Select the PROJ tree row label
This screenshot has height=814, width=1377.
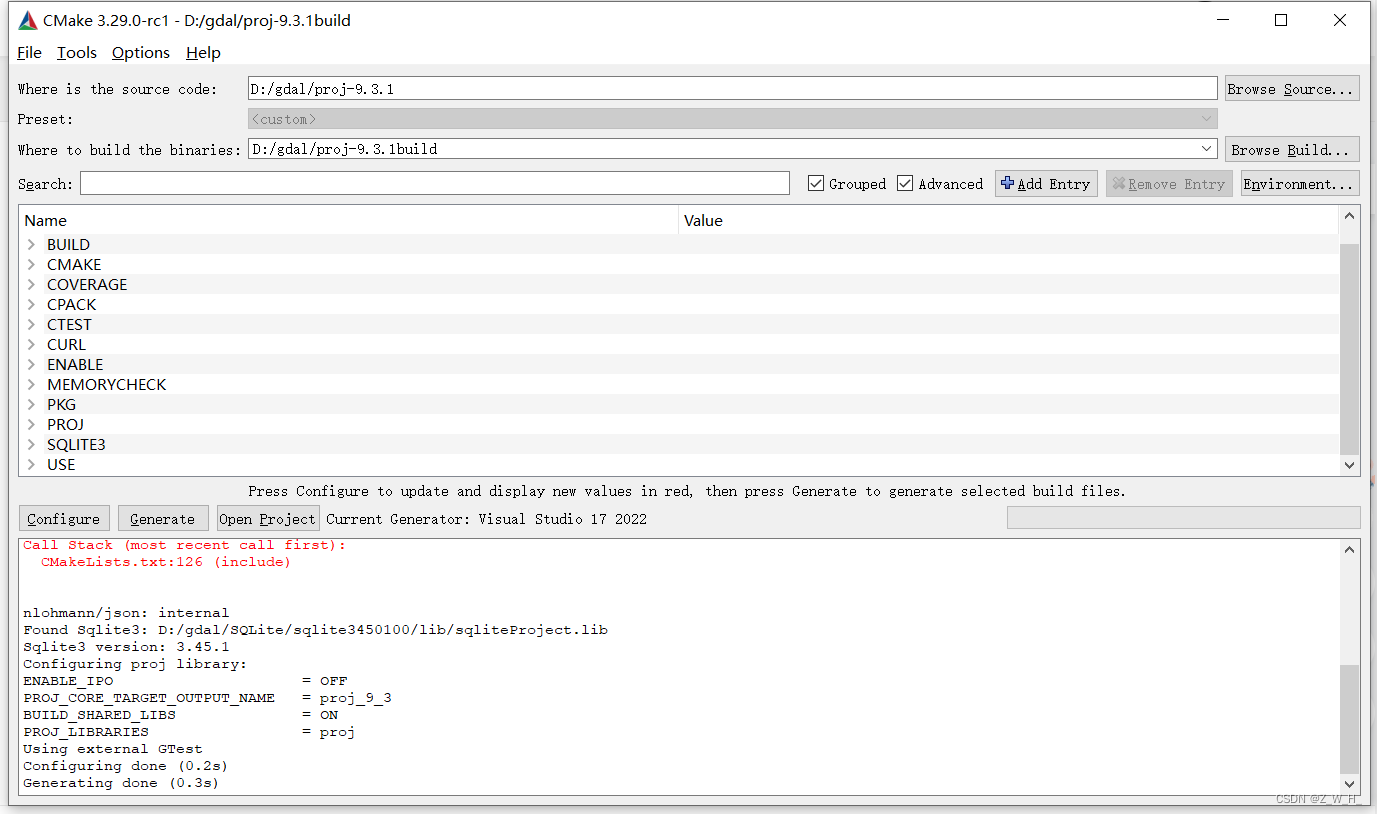(65, 424)
